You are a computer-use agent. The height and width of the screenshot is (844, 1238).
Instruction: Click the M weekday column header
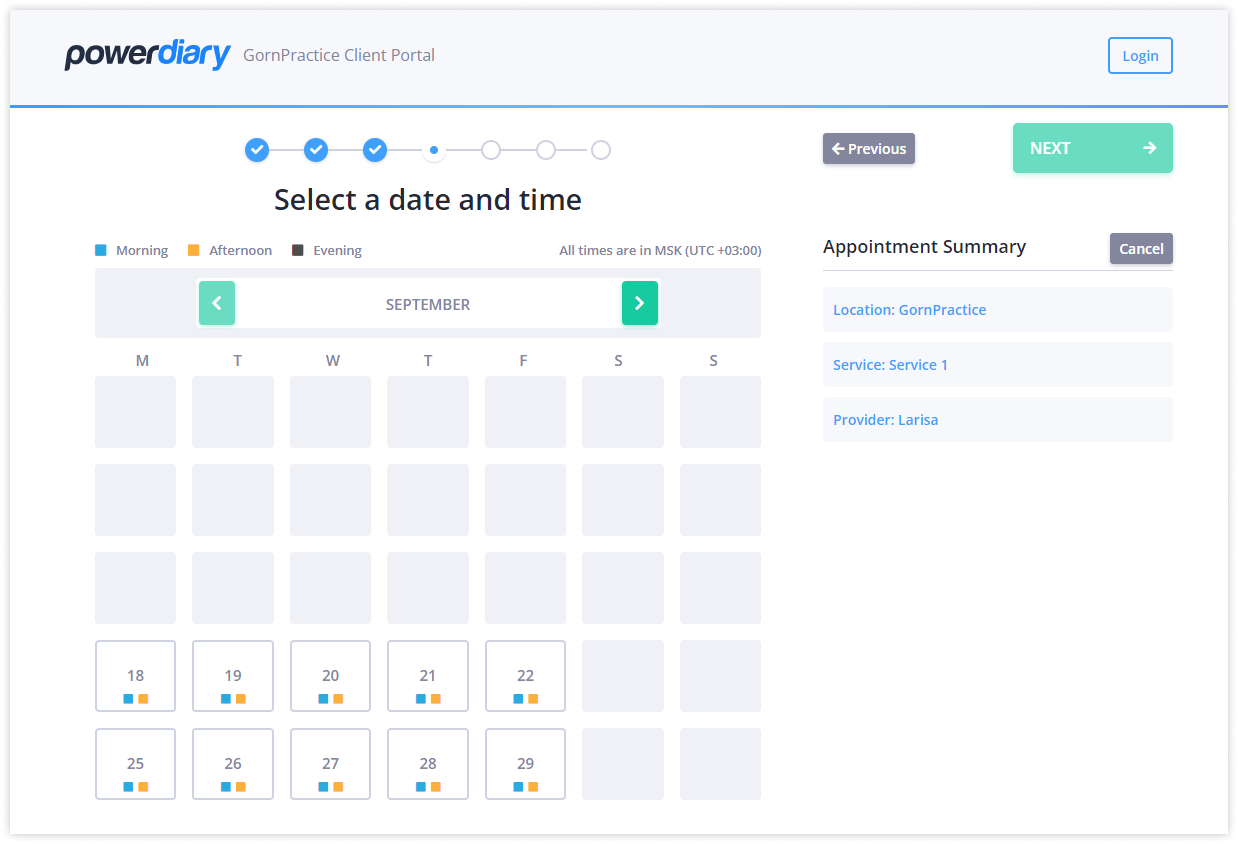(x=142, y=361)
